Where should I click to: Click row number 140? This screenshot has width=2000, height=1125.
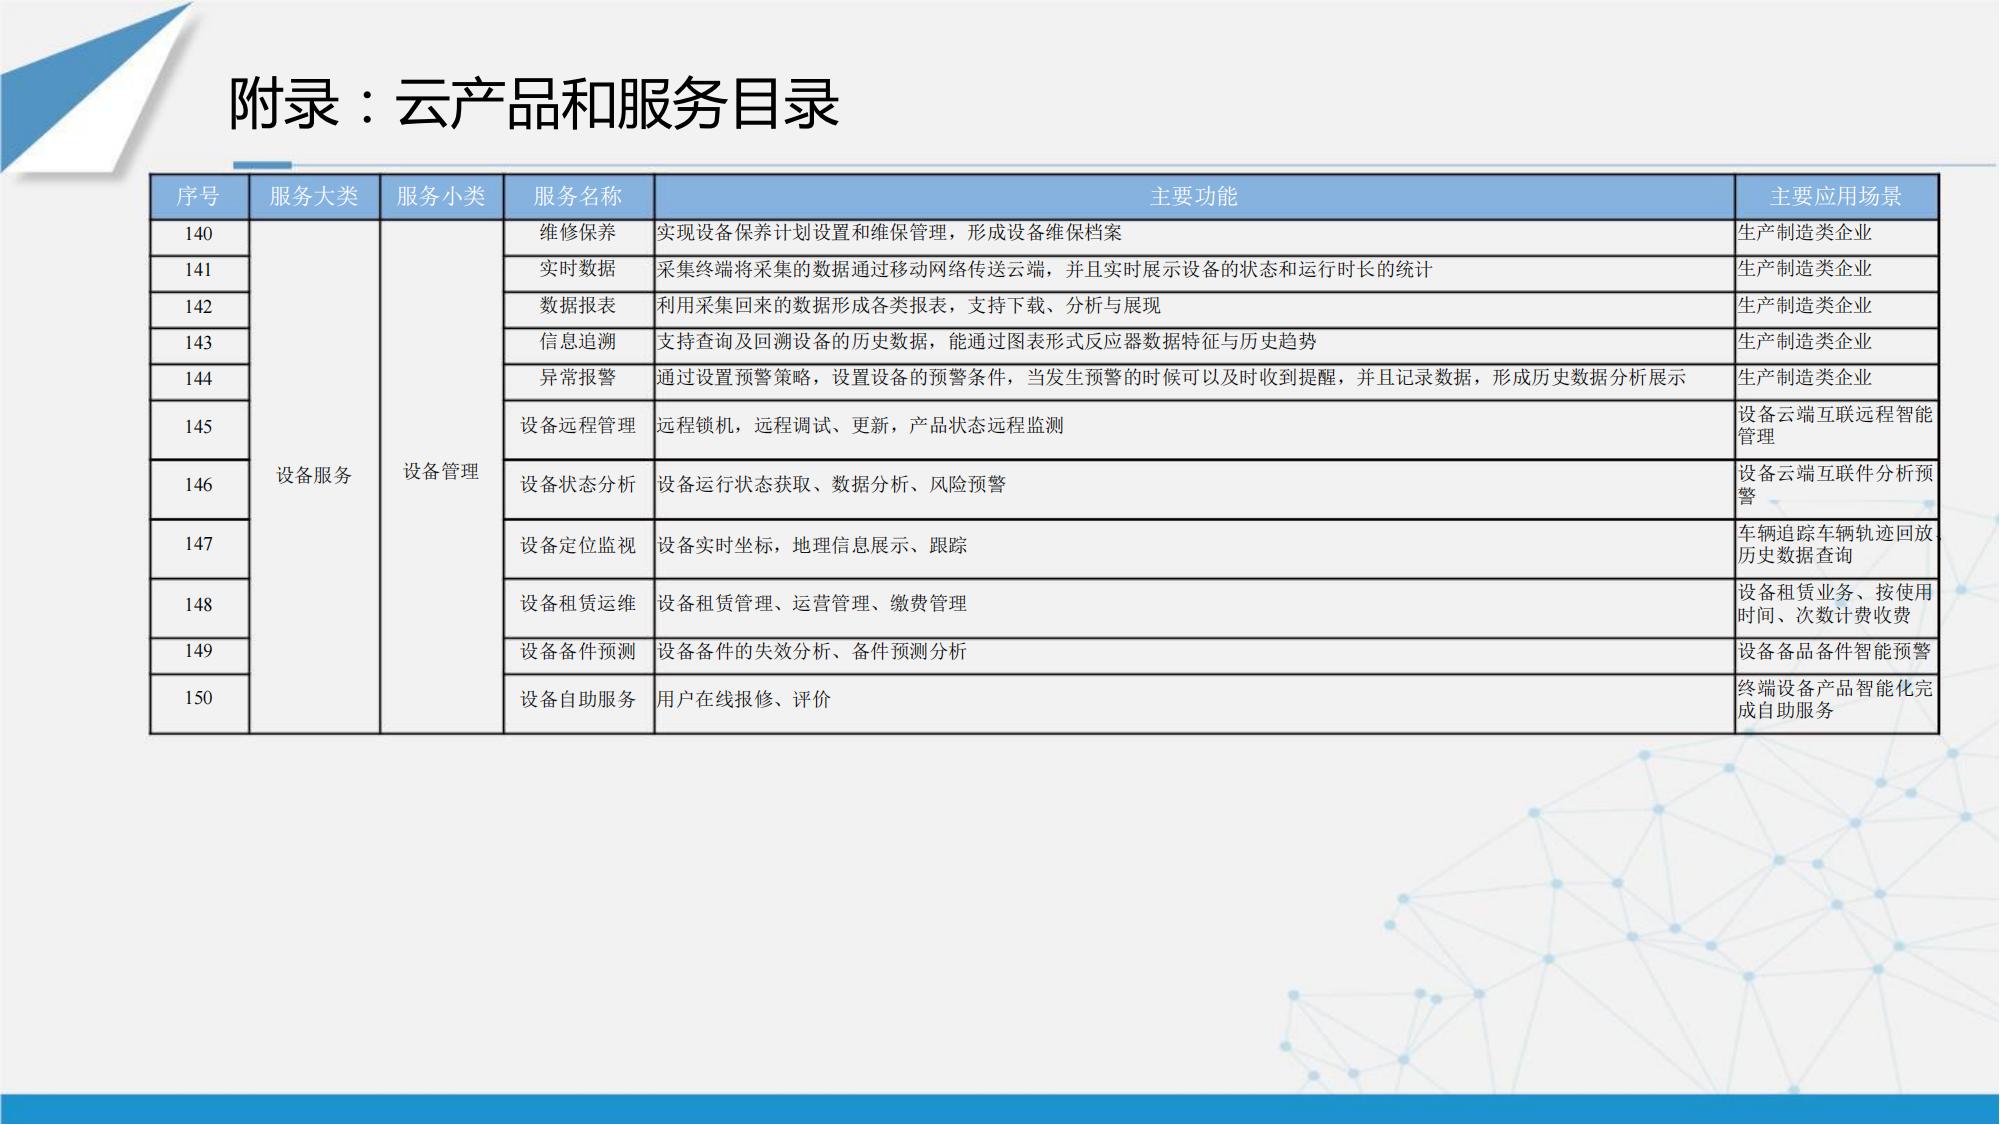click(x=198, y=234)
